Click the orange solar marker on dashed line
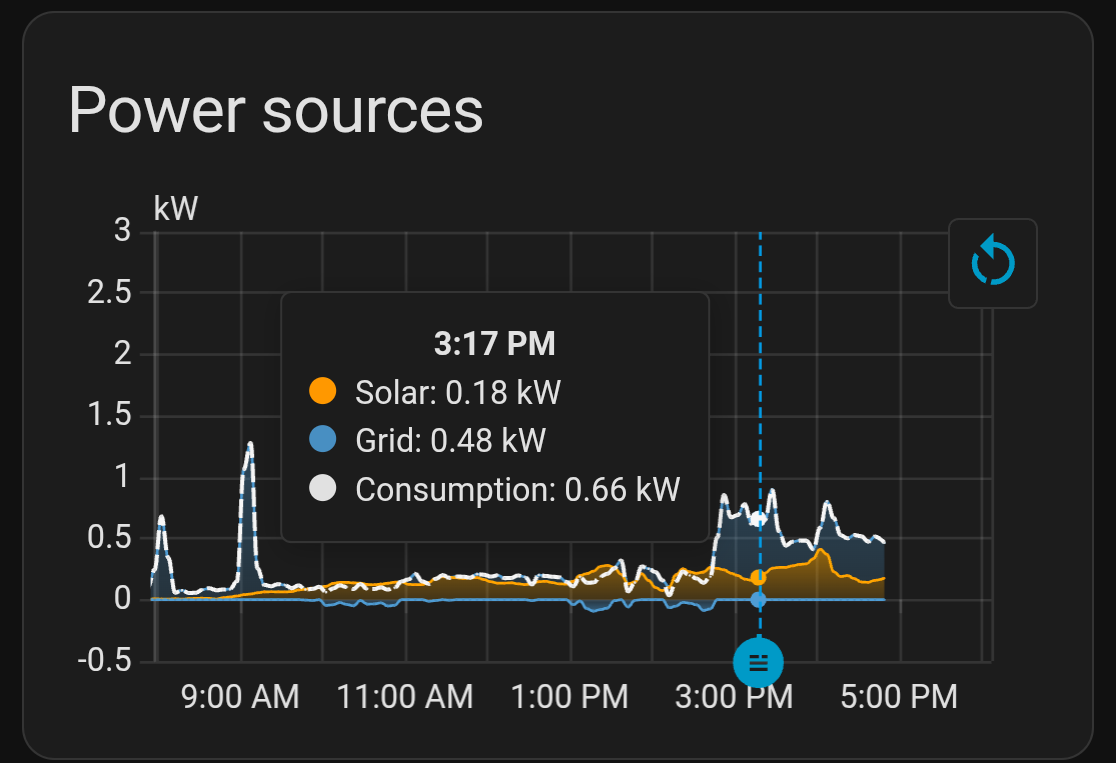The width and height of the screenshot is (1116, 763). tap(758, 577)
